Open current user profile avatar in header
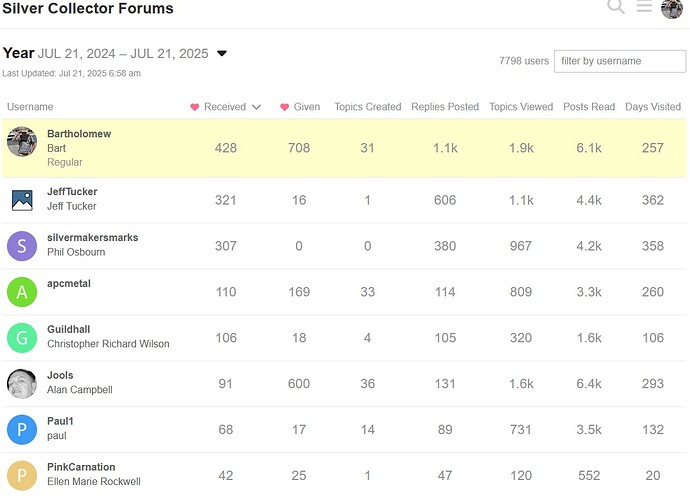This screenshot has height=497, width=690. (x=672, y=8)
